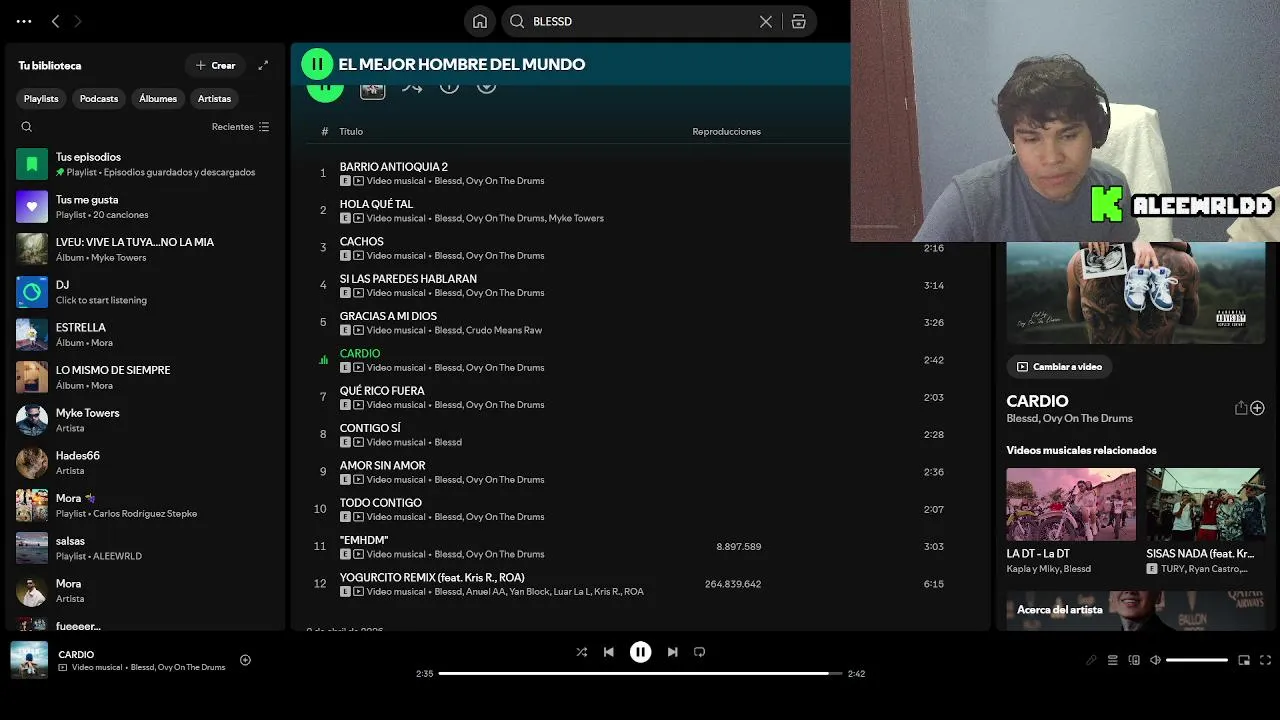Screen dimensions: 1280x720
Task: Open LO MISMO DE SIEMPRE album
Action: point(145,377)
